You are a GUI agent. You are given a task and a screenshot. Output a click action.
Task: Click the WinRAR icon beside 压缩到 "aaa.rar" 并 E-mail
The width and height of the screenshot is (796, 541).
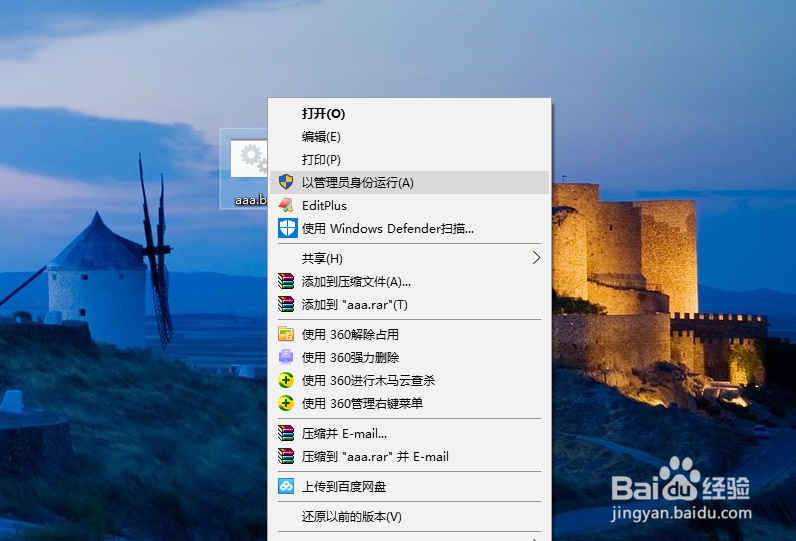tap(286, 456)
